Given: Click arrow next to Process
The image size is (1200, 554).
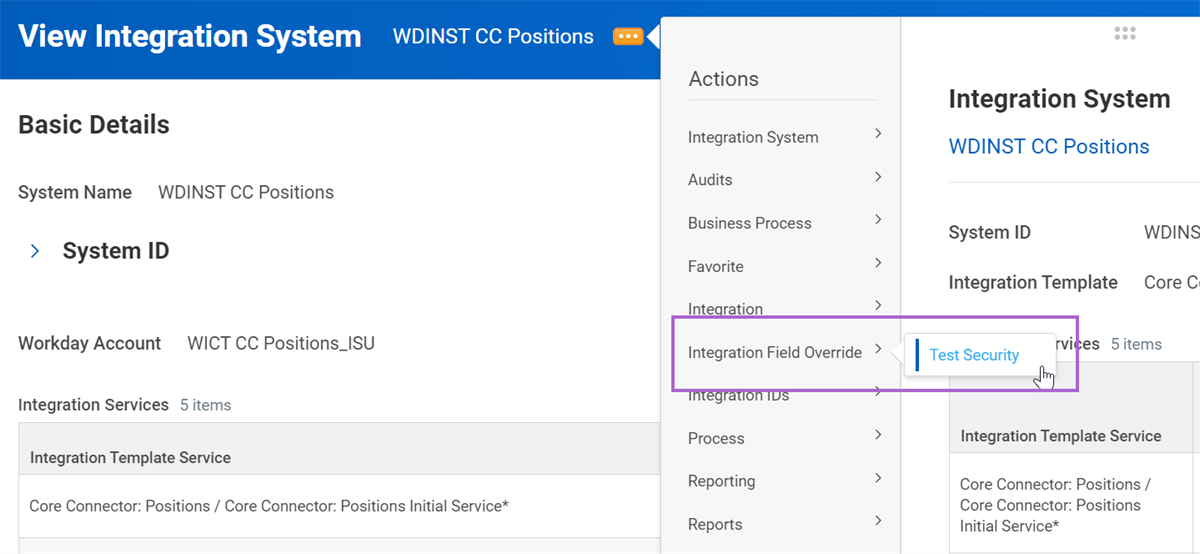Looking at the screenshot, I should pyautogui.click(x=878, y=434).
